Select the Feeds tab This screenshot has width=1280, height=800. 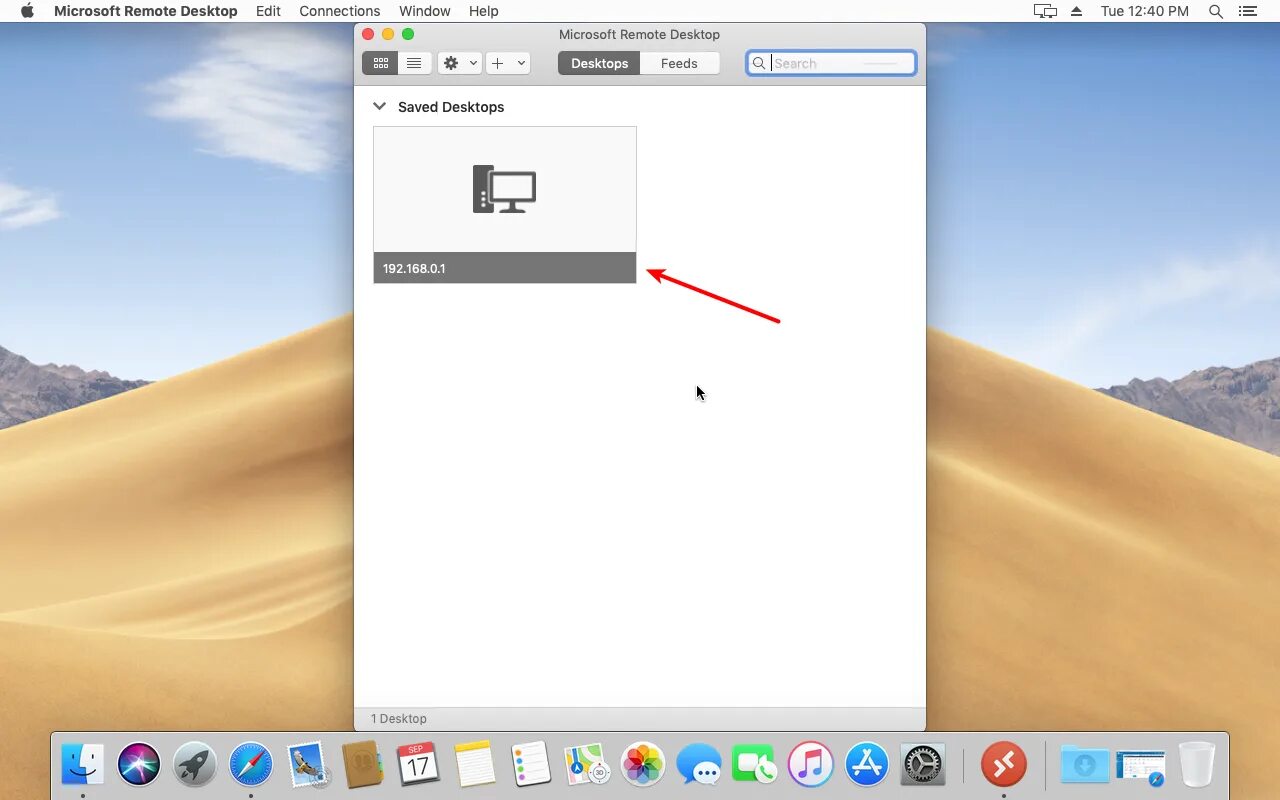tap(679, 63)
